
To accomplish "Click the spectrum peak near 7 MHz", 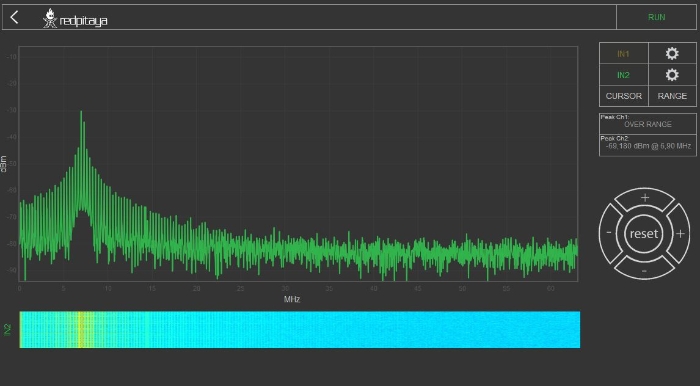I will click(81, 112).
